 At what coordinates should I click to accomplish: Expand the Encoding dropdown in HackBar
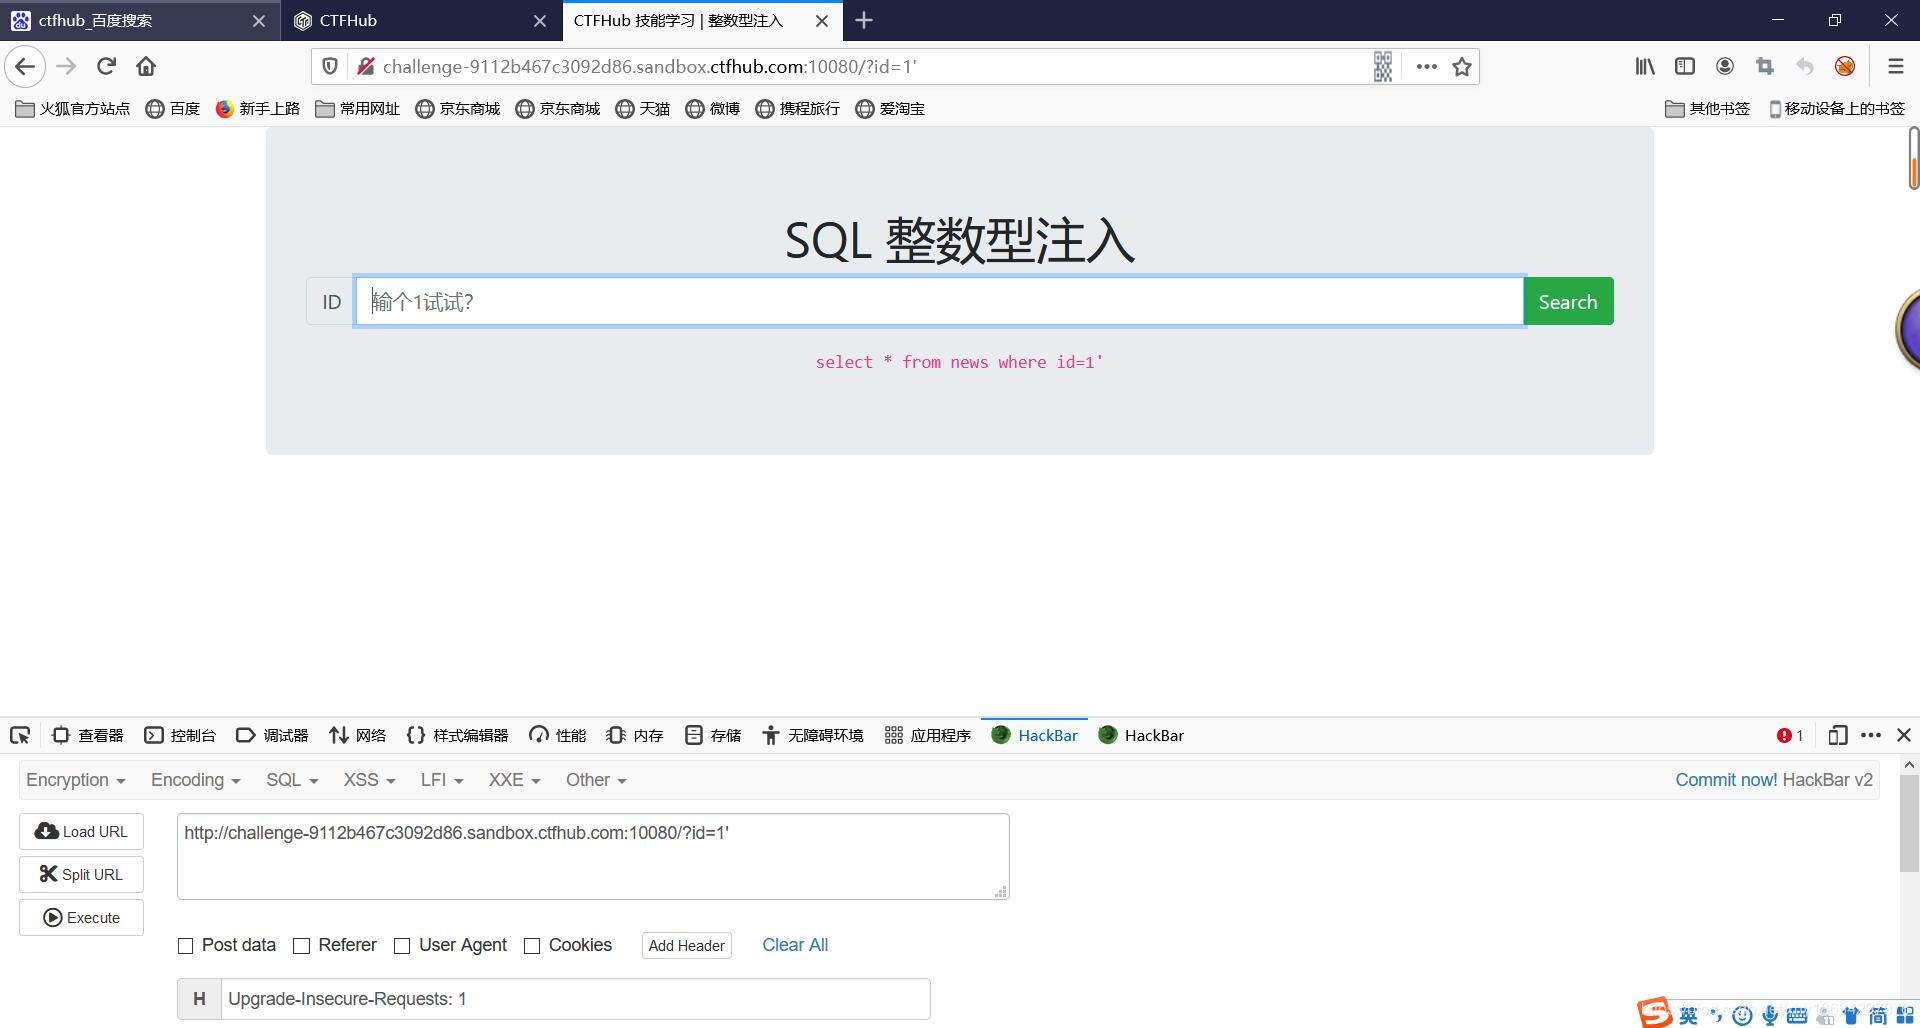pos(196,781)
